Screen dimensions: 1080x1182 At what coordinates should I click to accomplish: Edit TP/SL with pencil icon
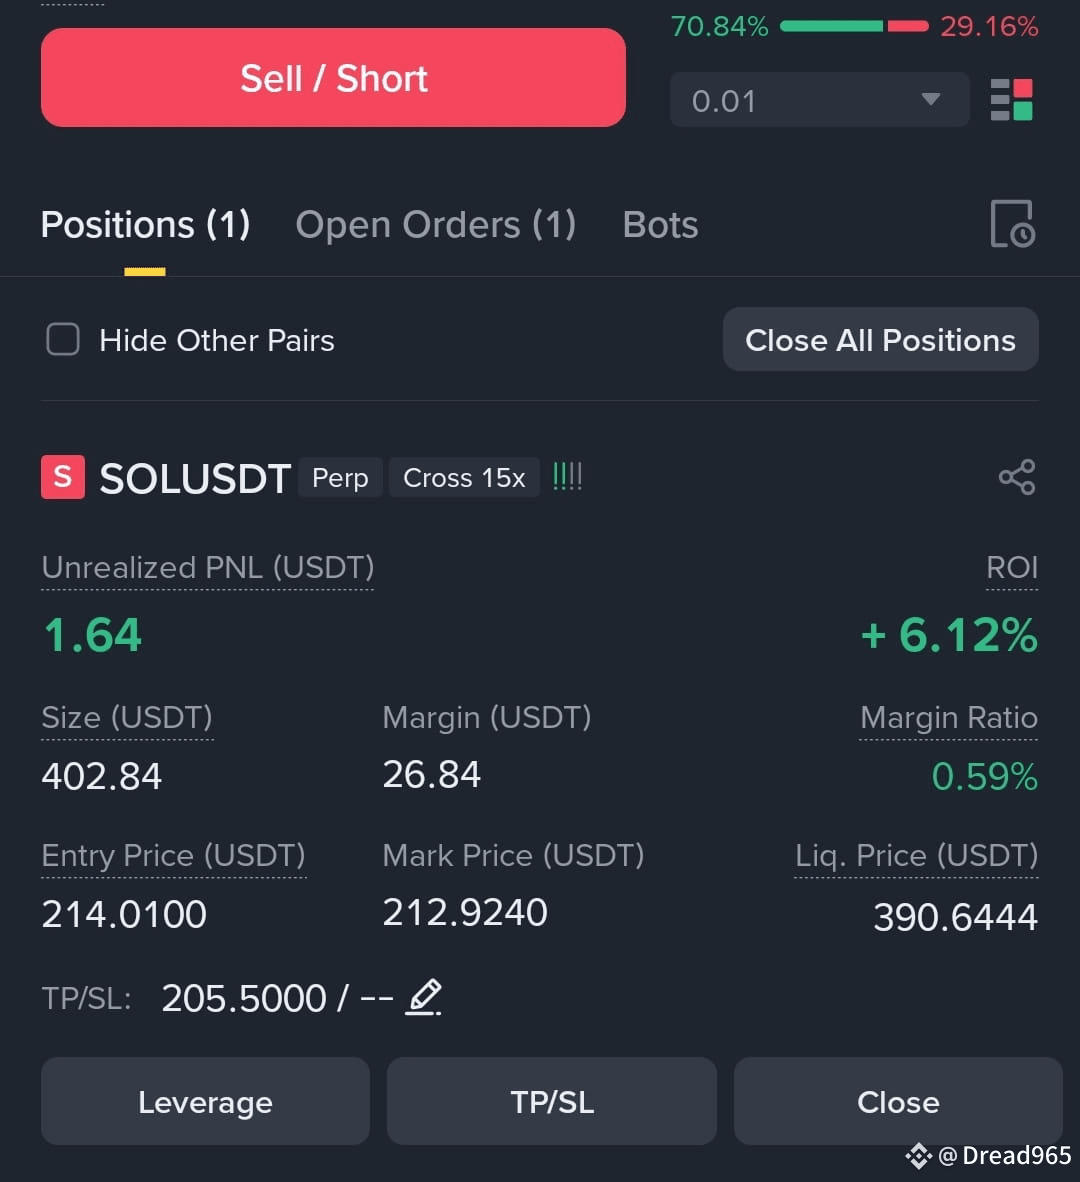(424, 997)
